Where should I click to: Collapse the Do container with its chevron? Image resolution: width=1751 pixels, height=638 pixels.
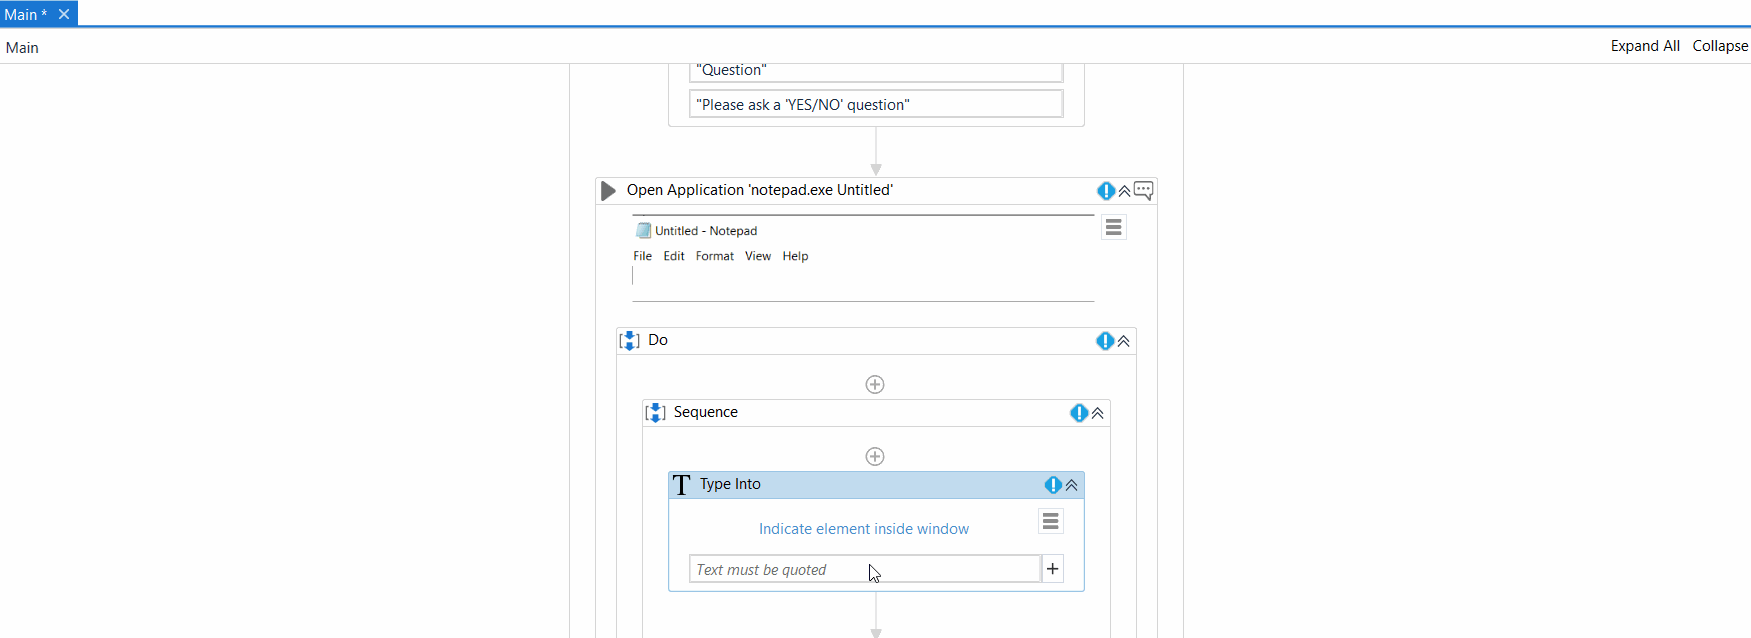pyautogui.click(x=1123, y=340)
